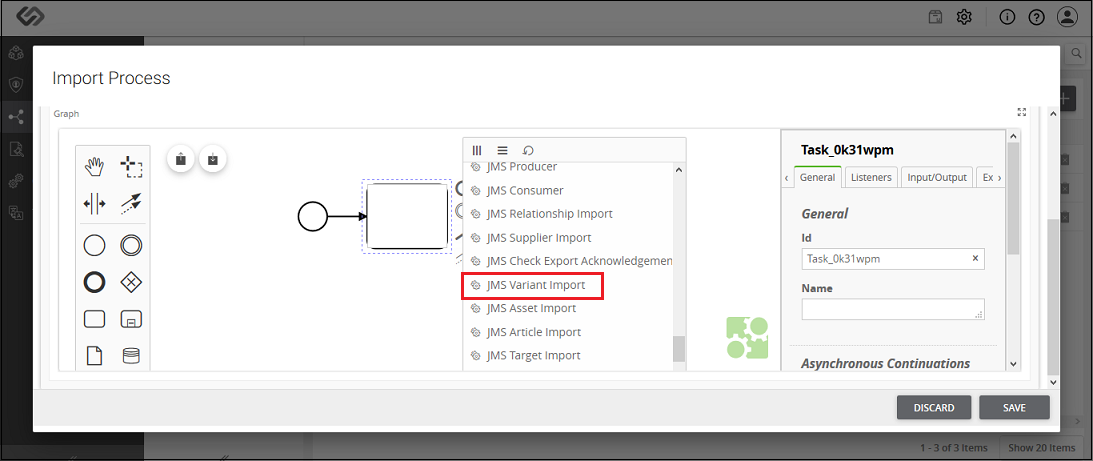Click the Asynchronous Continuations heading
This screenshot has height=461, width=1093.
(885, 364)
